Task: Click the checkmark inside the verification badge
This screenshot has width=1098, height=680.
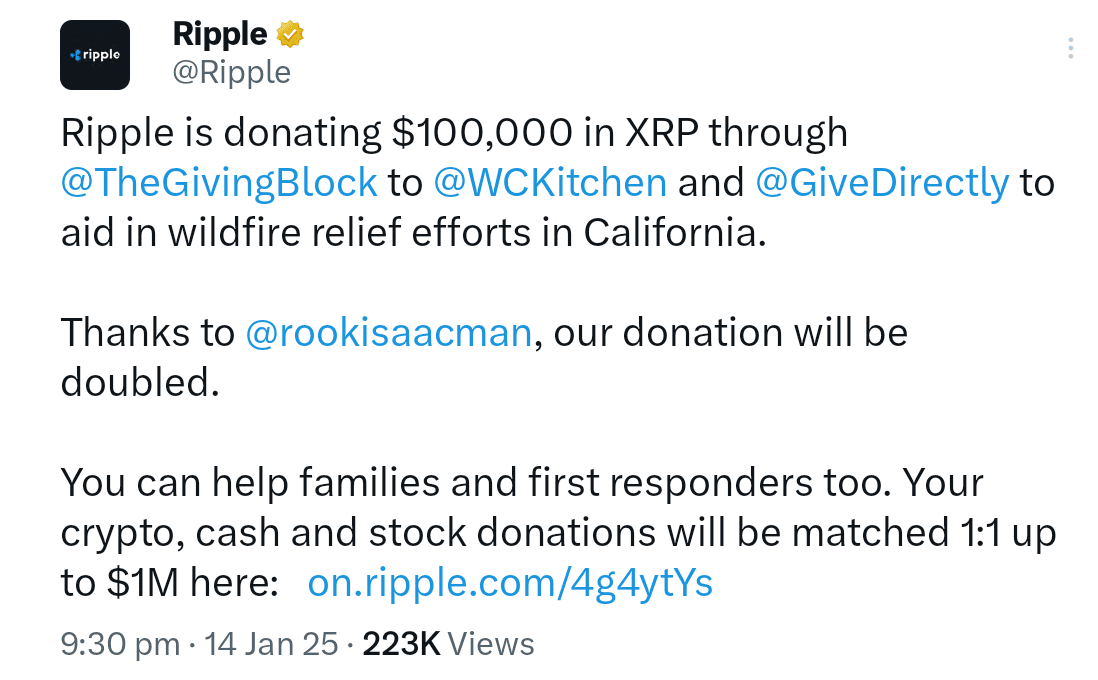Action: [288, 33]
